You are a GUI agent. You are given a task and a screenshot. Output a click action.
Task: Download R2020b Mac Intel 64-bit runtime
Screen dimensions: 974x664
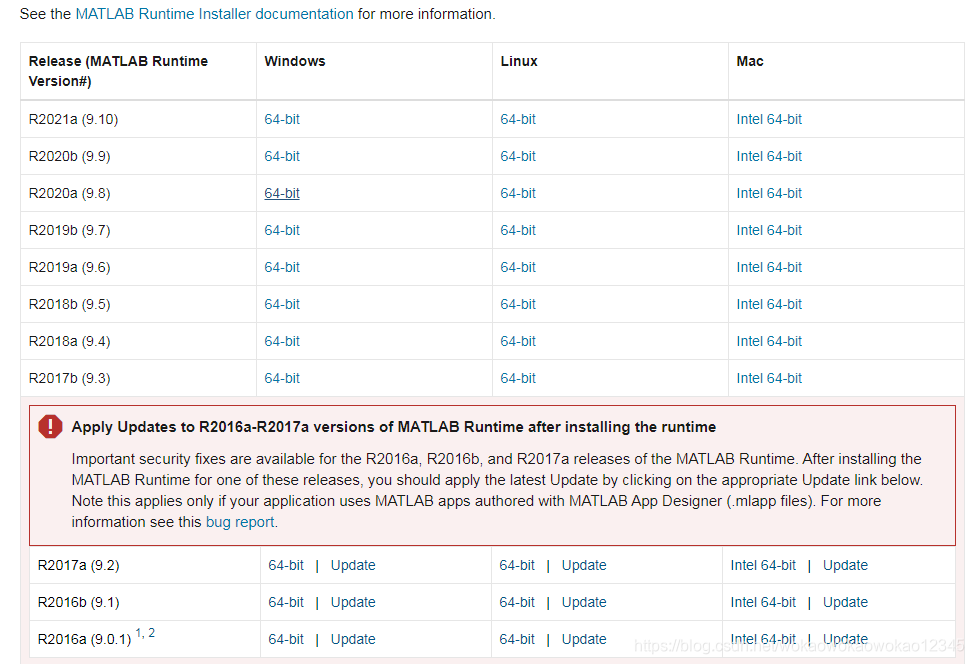(769, 157)
